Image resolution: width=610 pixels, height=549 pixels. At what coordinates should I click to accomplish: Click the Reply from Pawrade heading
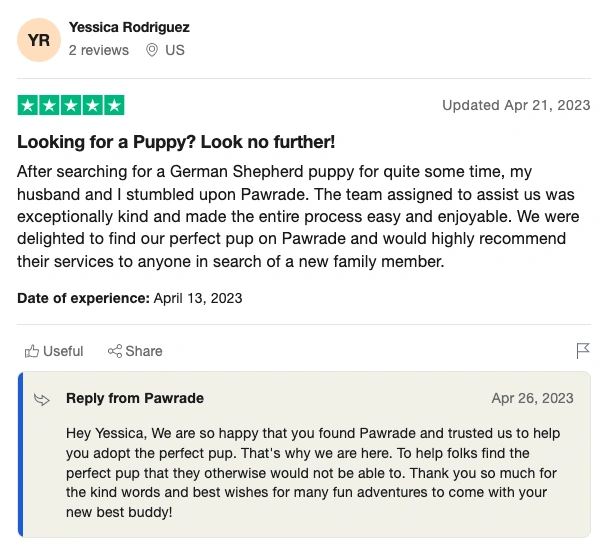click(135, 398)
